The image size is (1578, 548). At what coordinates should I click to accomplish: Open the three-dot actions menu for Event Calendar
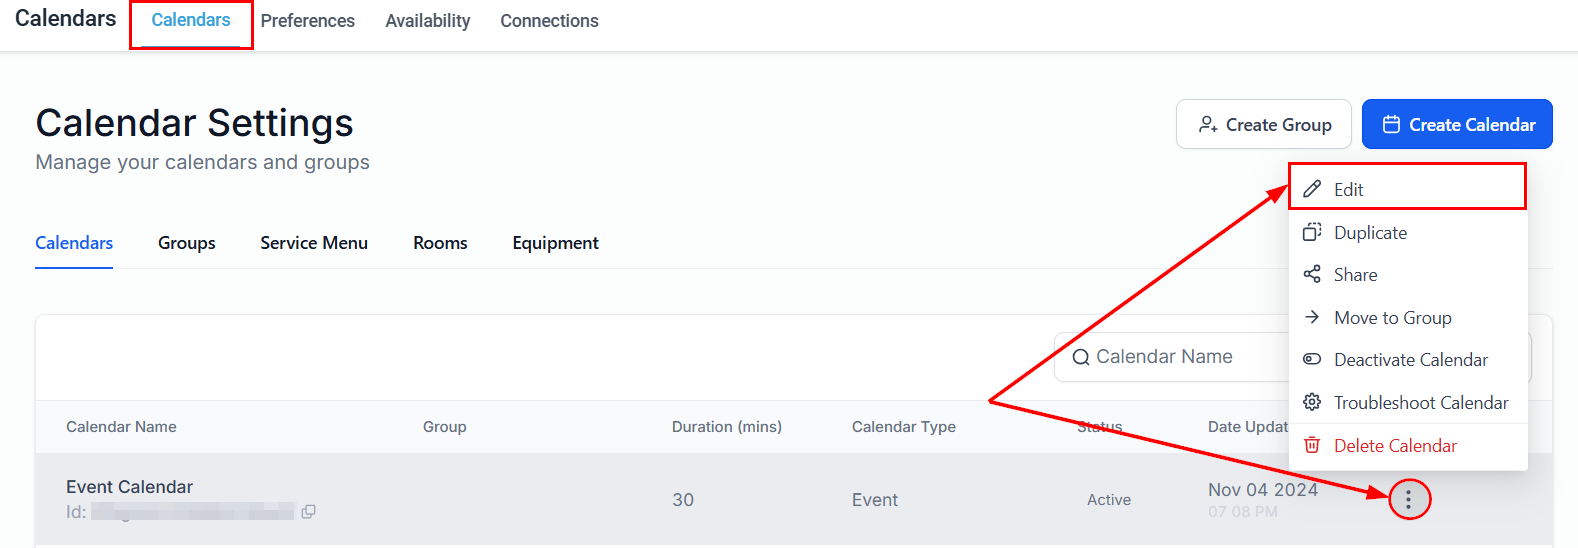[x=1408, y=499]
